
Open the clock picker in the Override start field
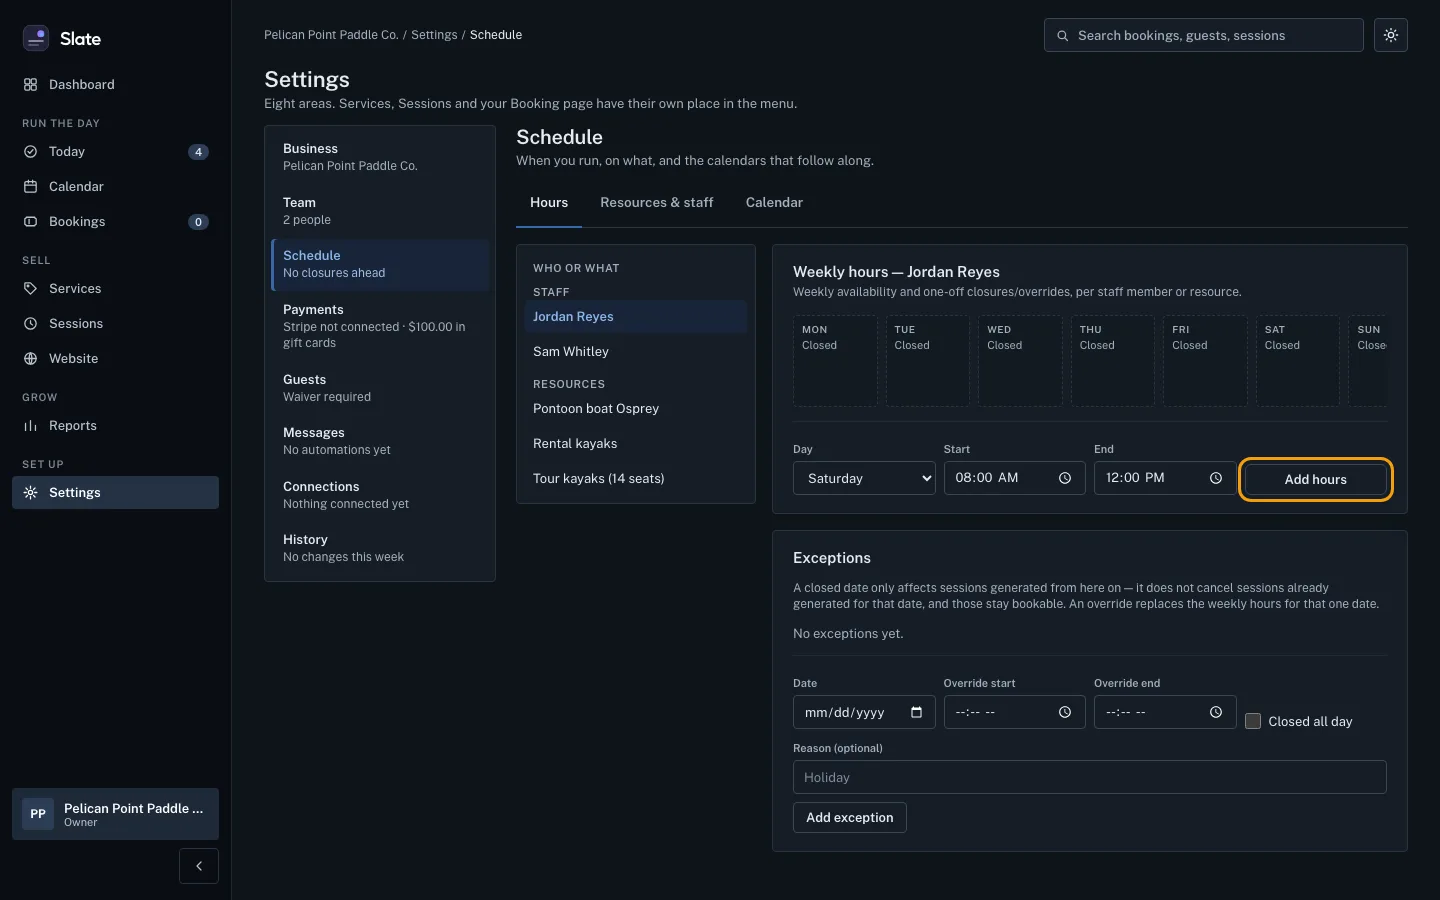pyautogui.click(x=1065, y=712)
